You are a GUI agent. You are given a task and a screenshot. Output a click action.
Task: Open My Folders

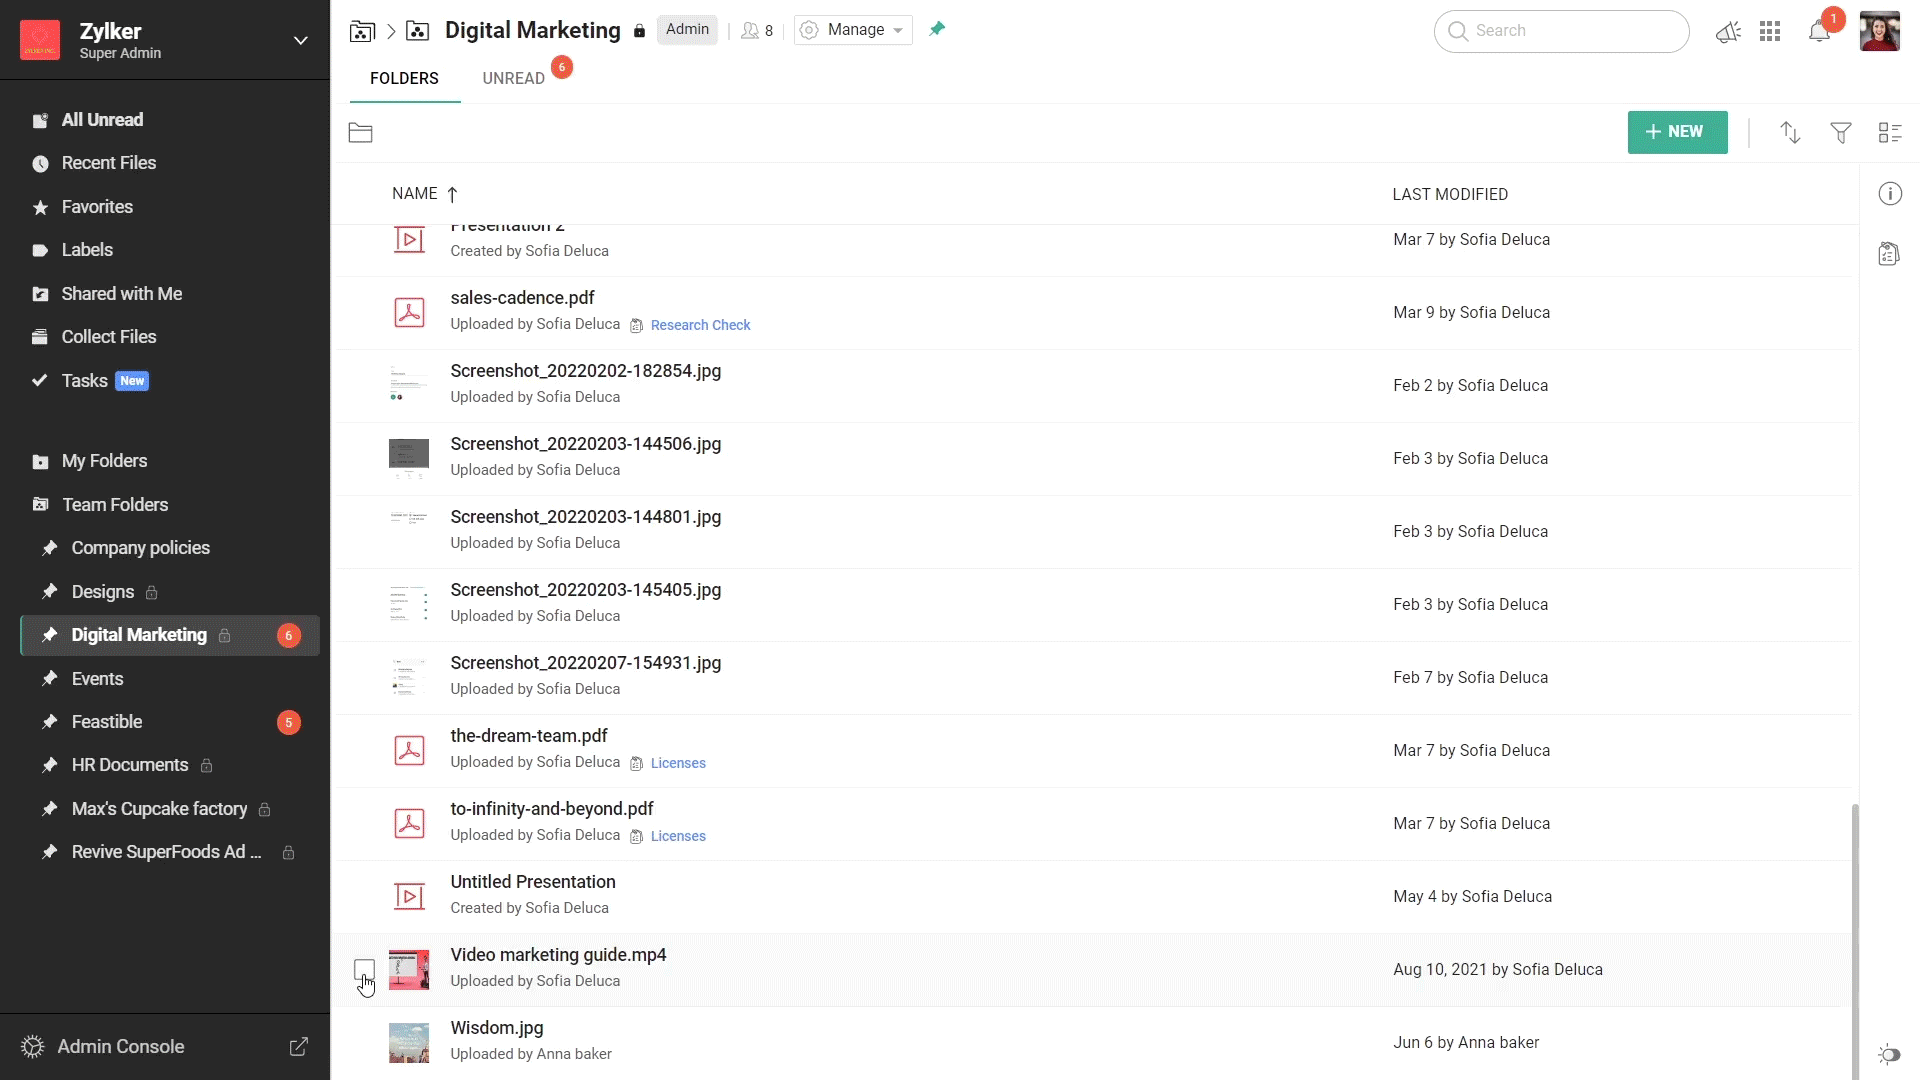coord(104,461)
